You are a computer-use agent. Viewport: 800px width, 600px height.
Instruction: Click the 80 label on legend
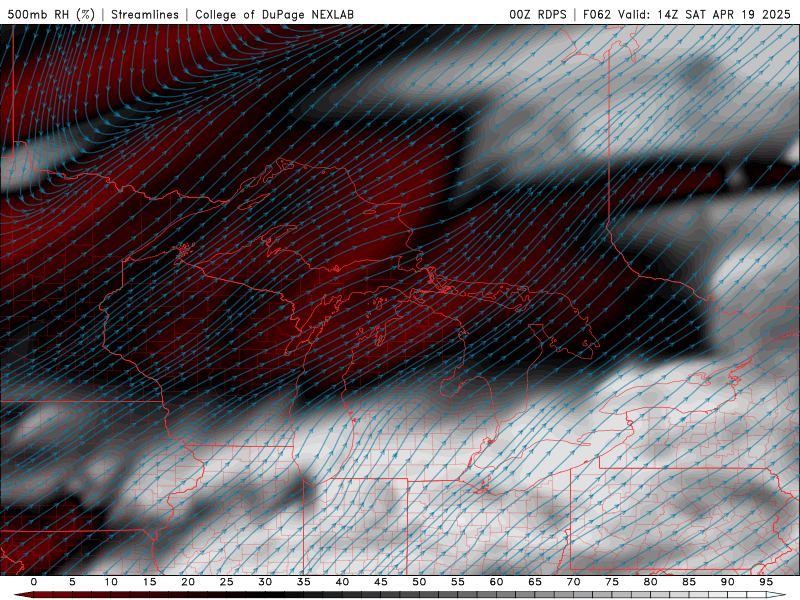[x=651, y=582]
